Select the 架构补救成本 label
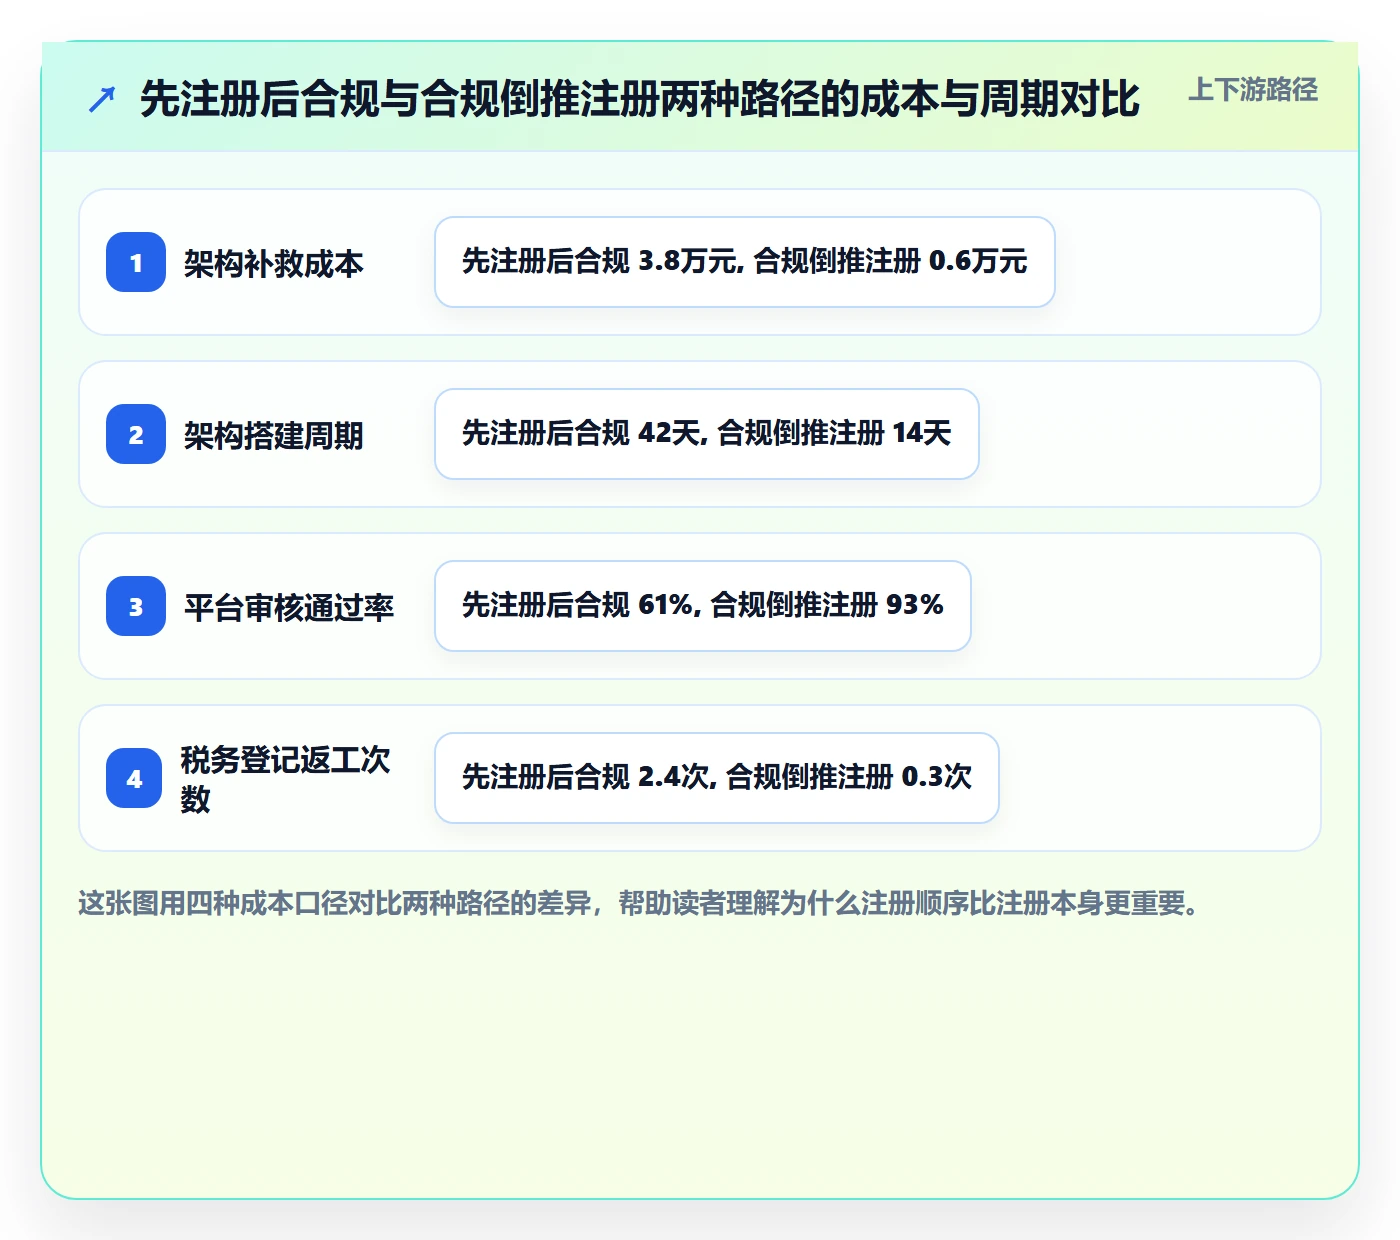Viewport: 1400px width, 1240px height. (x=274, y=263)
